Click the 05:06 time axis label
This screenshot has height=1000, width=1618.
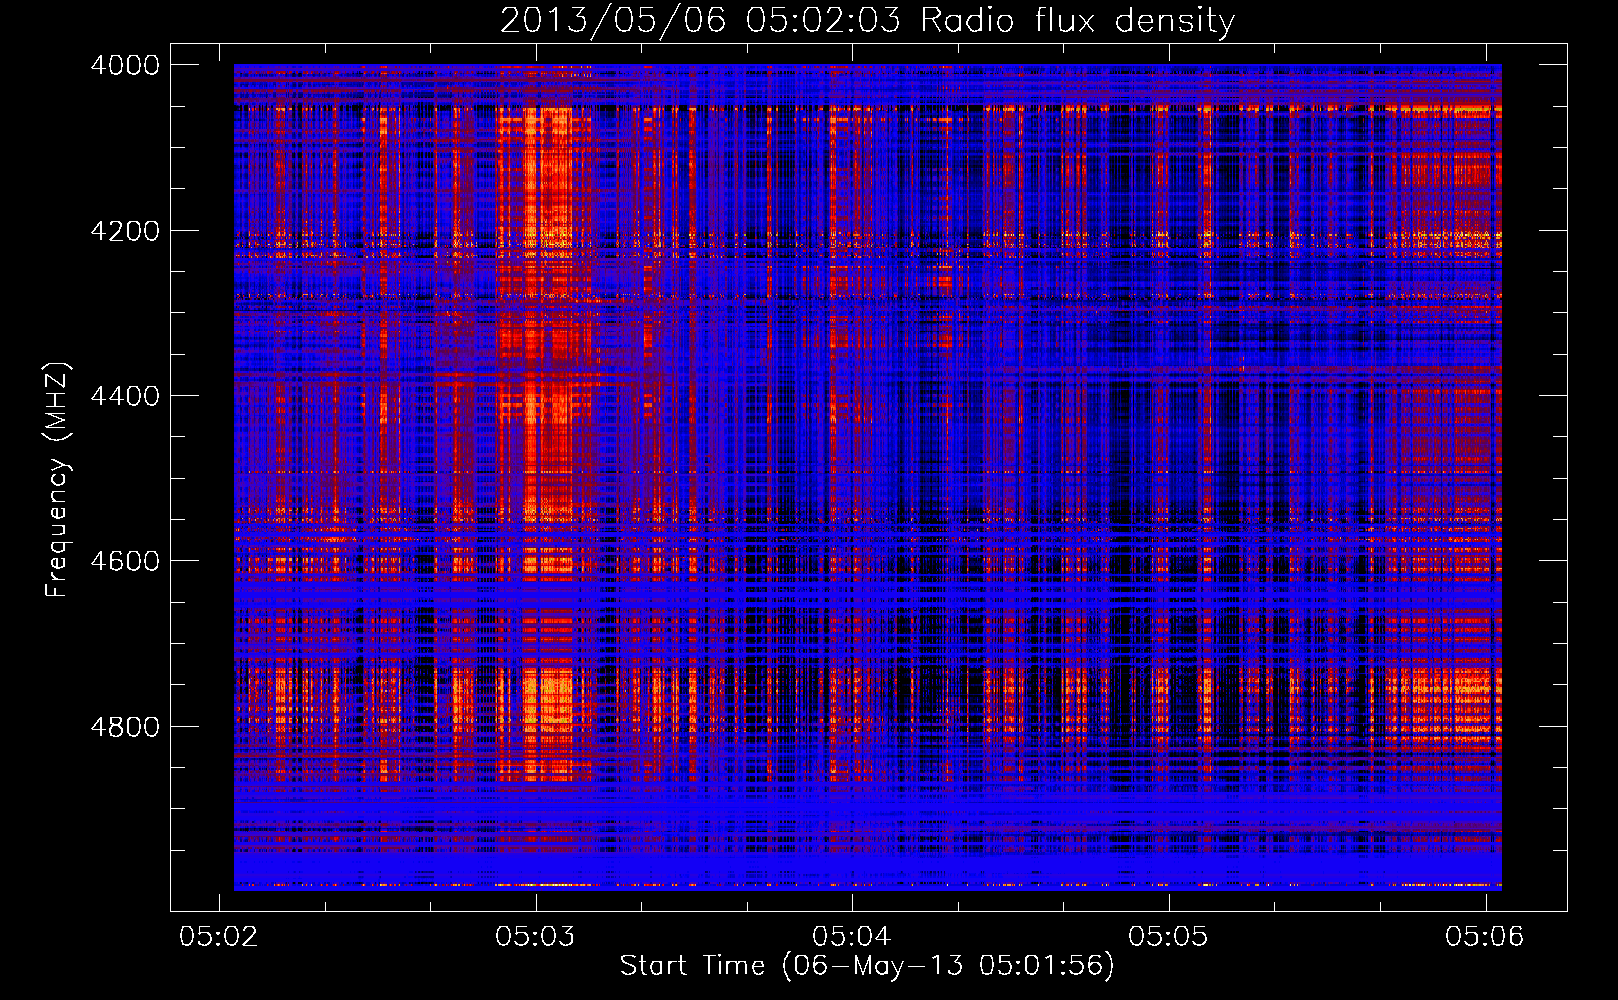[x=1484, y=936]
